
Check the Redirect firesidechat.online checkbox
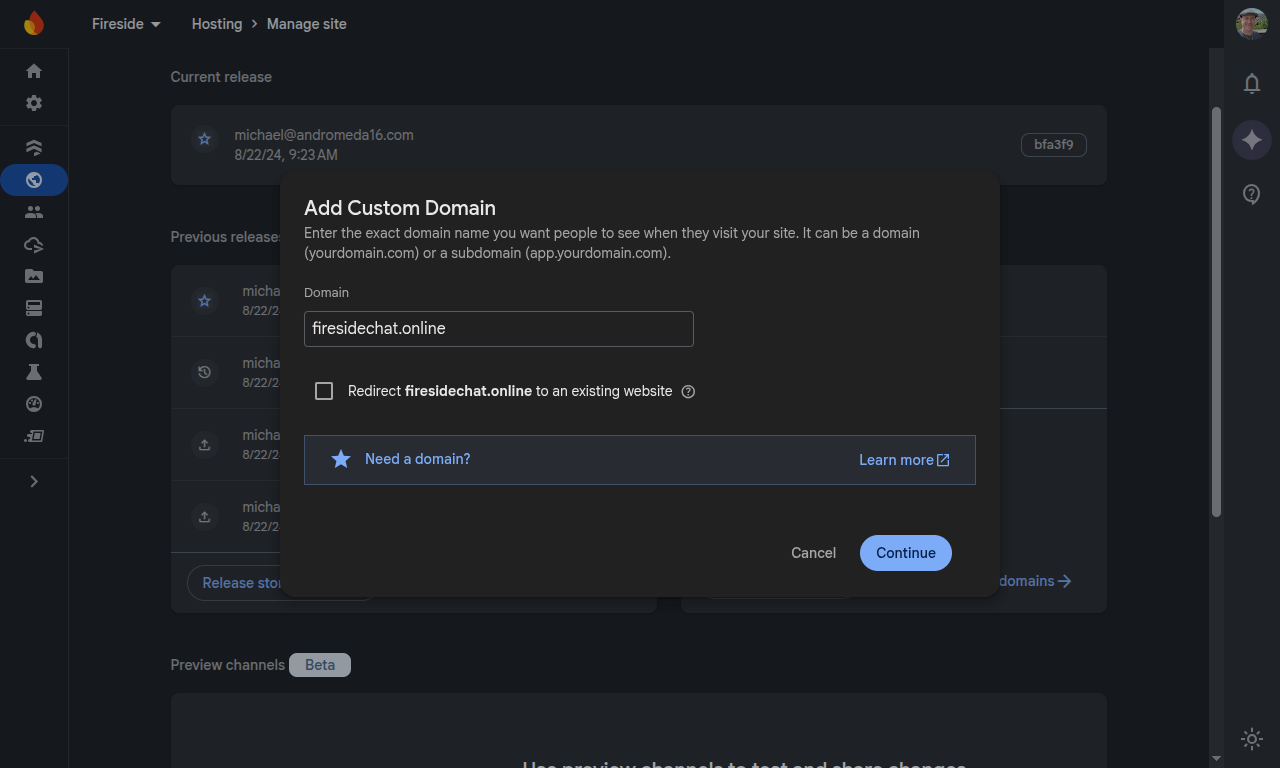(x=324, y=391)
